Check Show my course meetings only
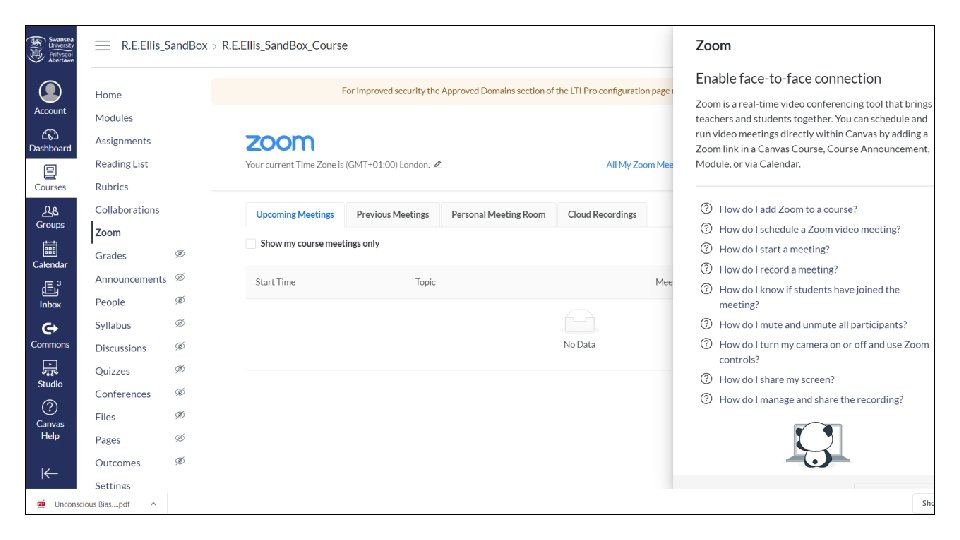The height and width of the screenshot is (540, 960). click(x=250, y=244)
